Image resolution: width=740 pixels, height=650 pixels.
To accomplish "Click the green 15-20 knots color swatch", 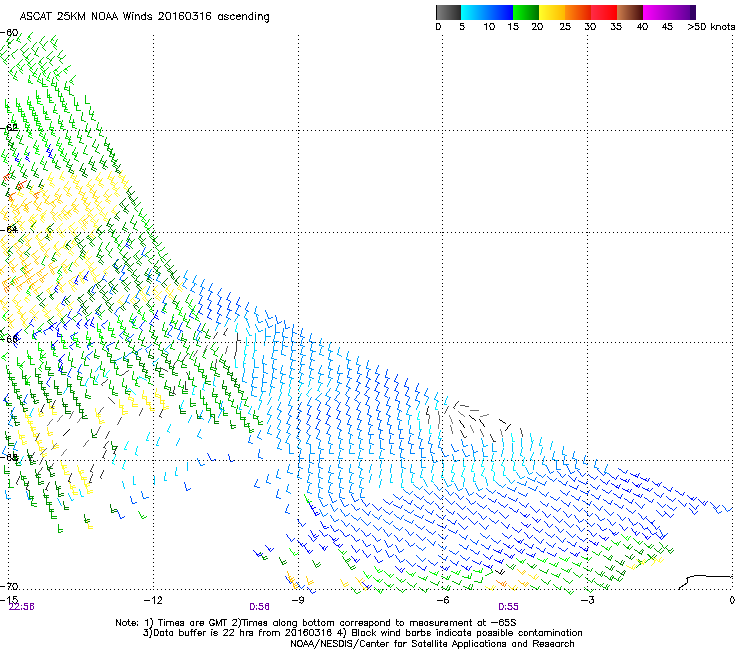I will (x=526, y=12).
